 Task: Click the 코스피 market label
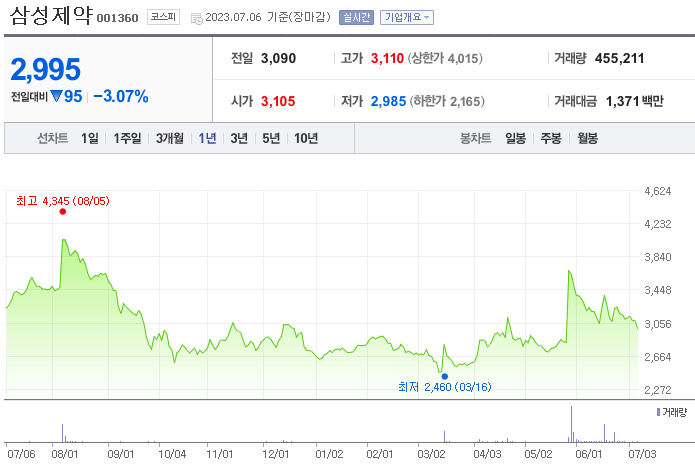click(x=163, y=17)
